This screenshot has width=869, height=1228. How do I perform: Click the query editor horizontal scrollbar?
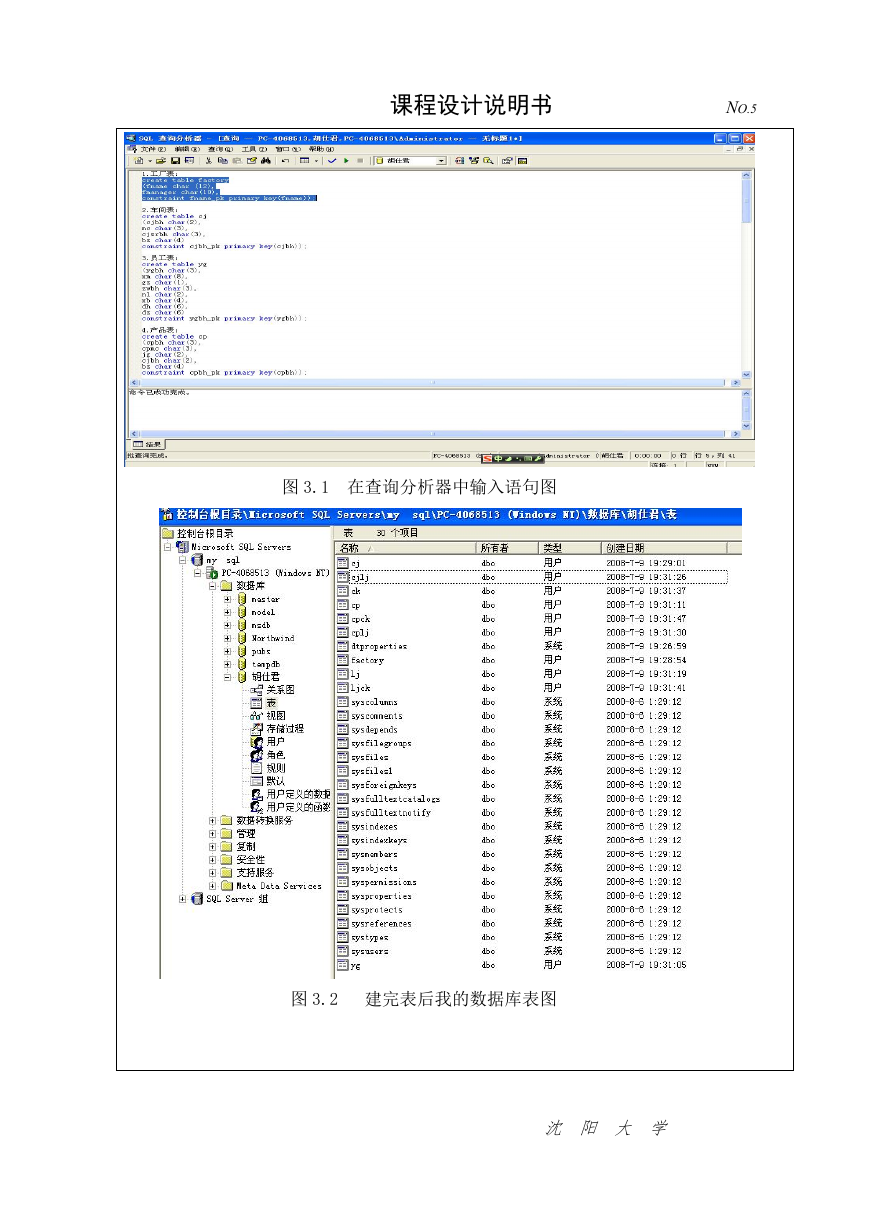pyautogui.click(x=433, y=382)
